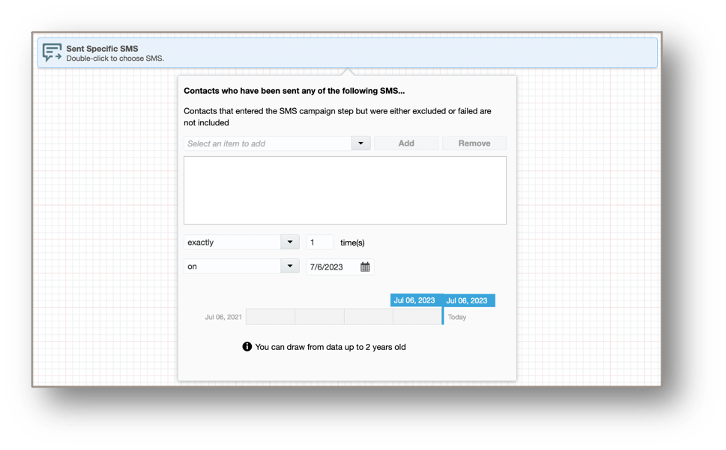Click the Sent Specific SMS speech-bubble icon

(x=52, y=52)
